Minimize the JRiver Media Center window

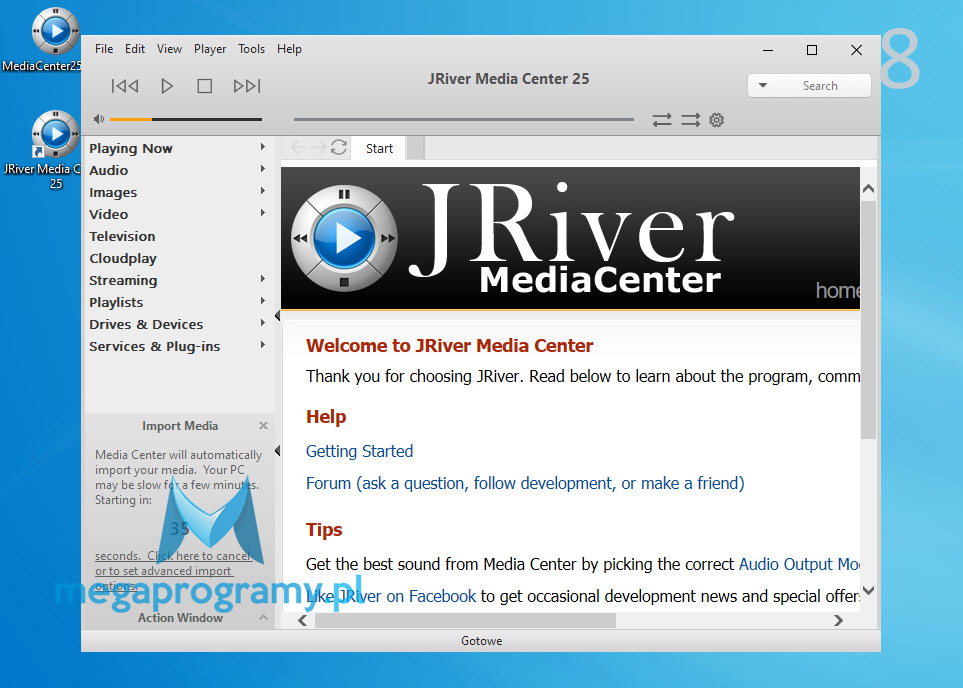pyautogui.click(x=768, y=50)
